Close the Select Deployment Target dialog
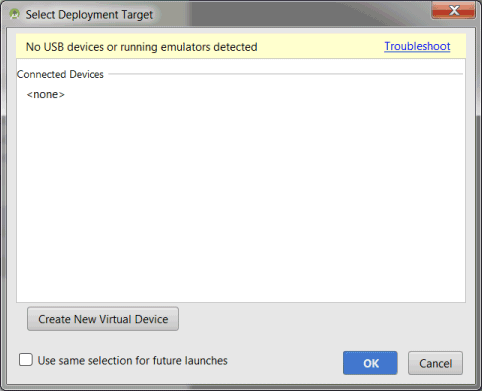The height and width of the screenshot is (391, 482). pyautogui.click(x=454, y=10)
